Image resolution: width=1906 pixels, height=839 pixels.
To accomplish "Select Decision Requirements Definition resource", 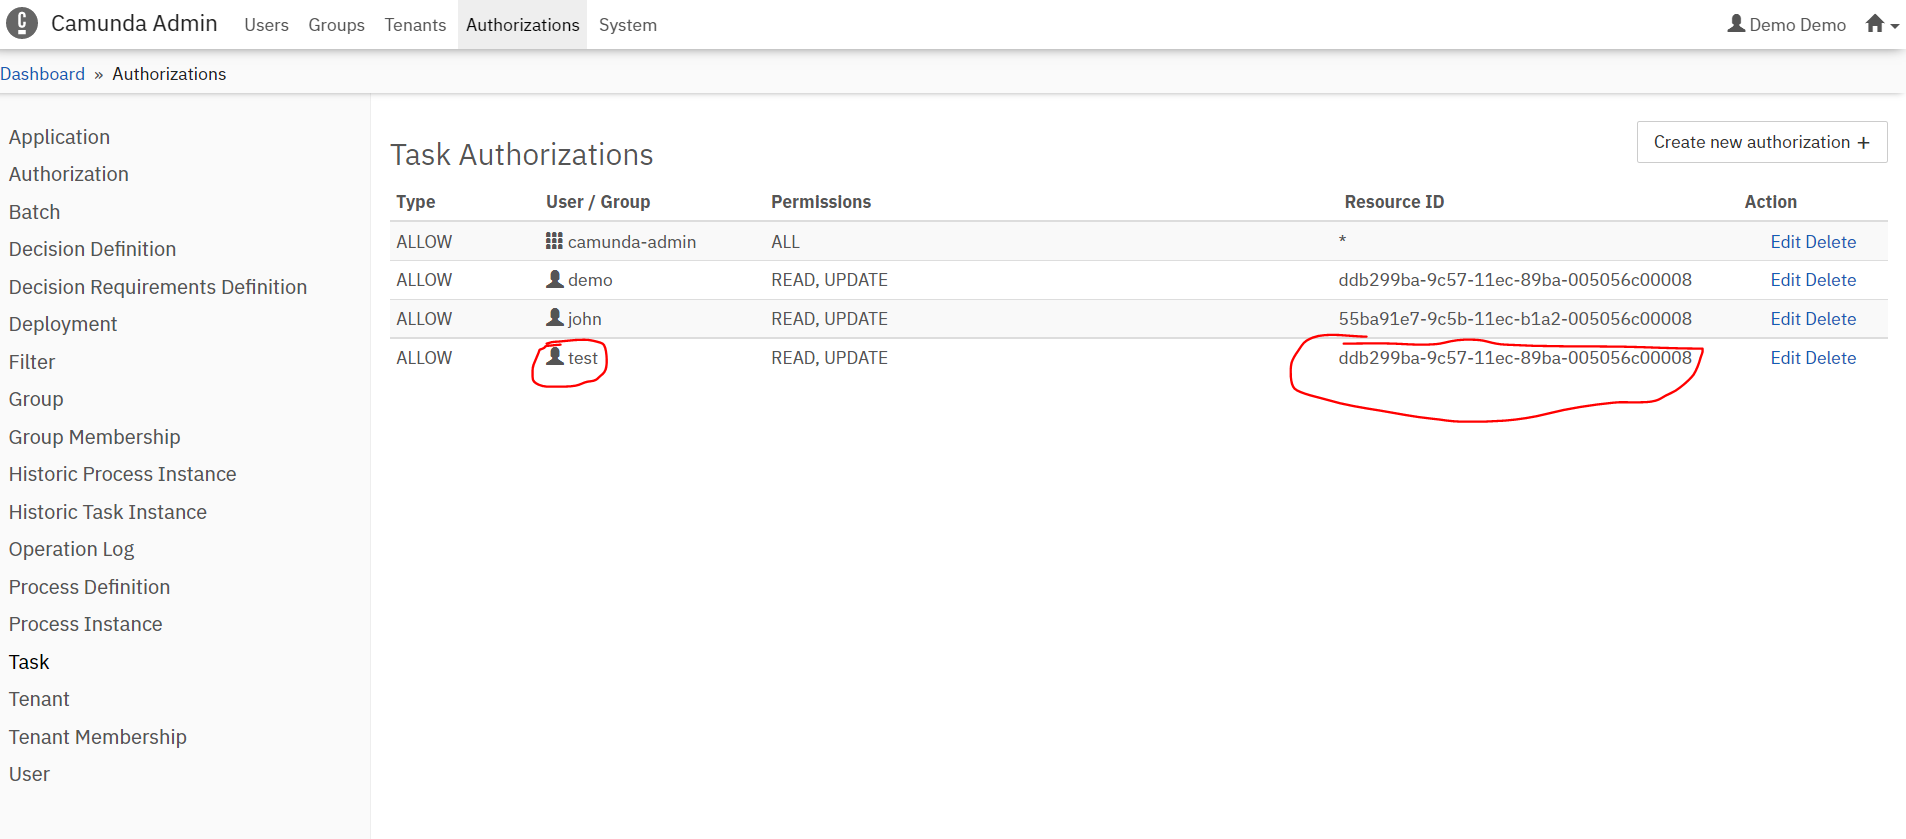I will tap(158, 287).
